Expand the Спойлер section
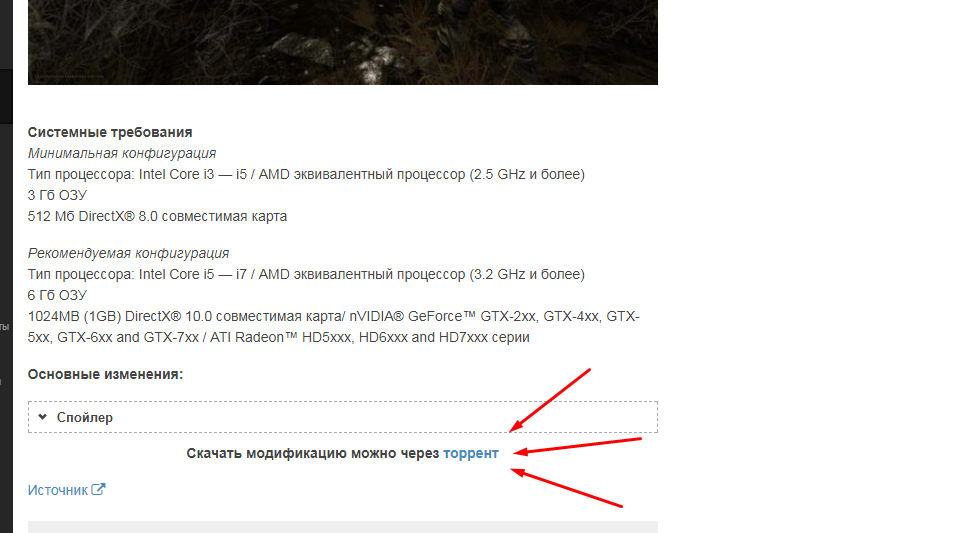Viewport: 976px width, 533px height. tap(342, 417)
